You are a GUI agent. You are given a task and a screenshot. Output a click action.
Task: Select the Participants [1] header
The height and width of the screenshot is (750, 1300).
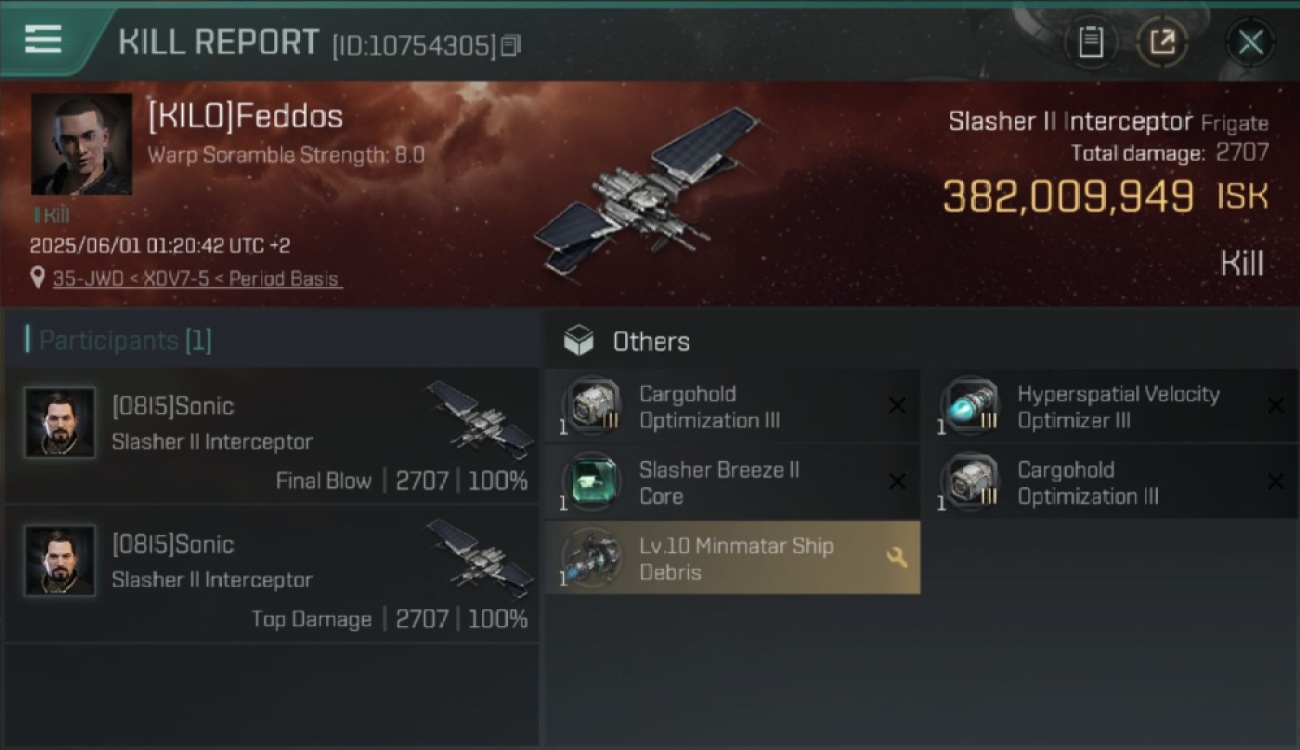click(x=118, y=340)
